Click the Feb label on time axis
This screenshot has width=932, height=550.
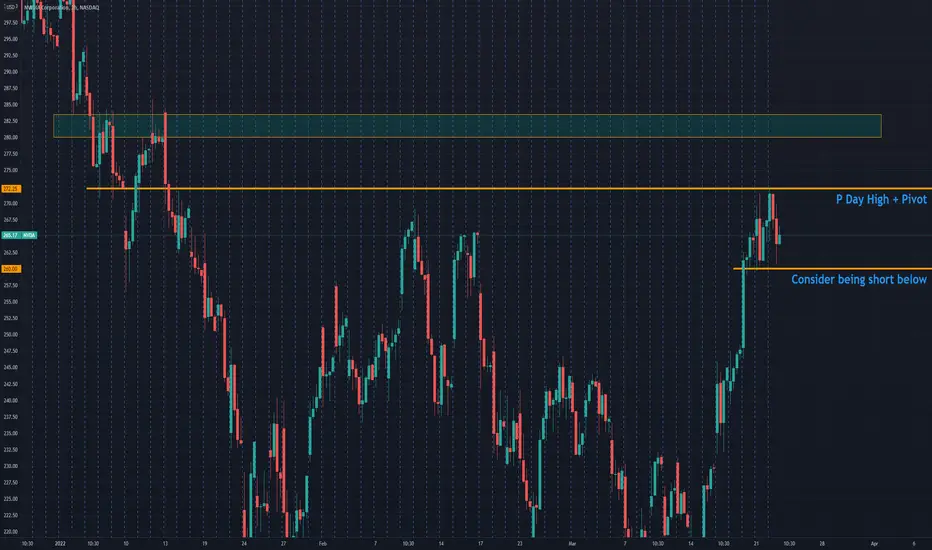[x=323, y=543]
